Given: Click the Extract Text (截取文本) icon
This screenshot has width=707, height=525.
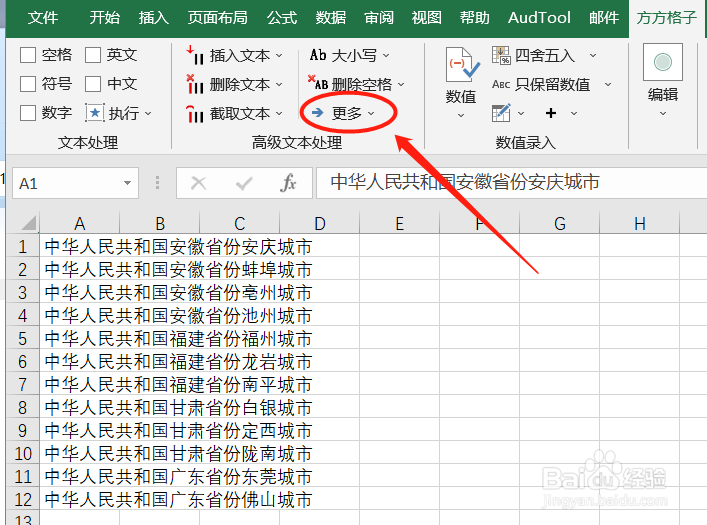Looking at the screenshot, I should tap(195, 113).
